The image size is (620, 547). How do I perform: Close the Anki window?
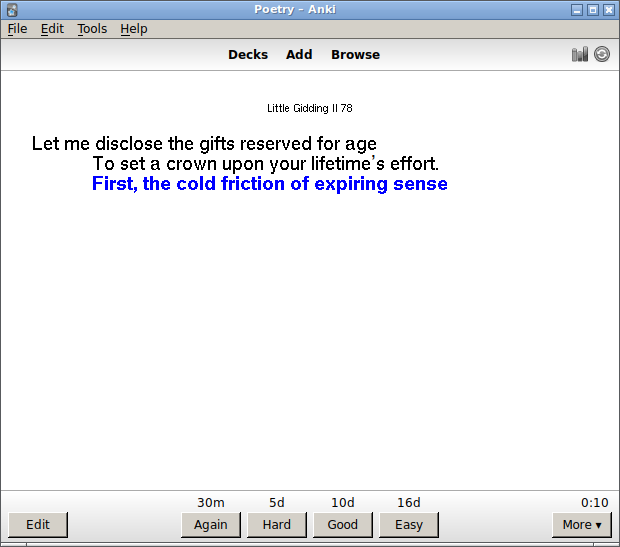pyautogui.click(x=609, y=10)
